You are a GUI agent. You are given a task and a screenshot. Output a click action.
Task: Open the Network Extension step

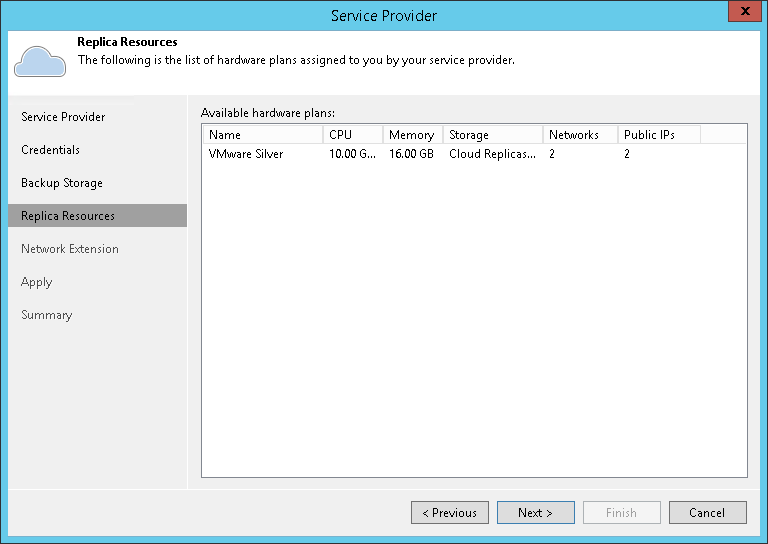click(70, 249)
